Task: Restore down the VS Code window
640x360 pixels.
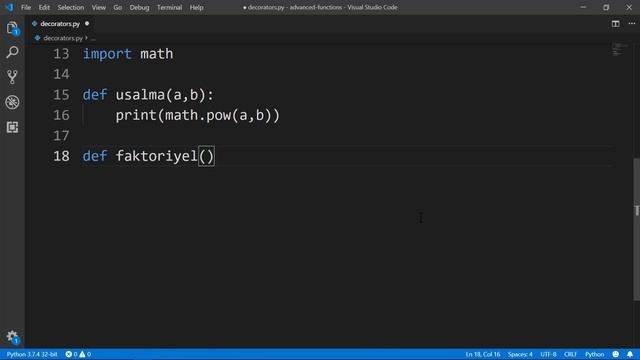Action: point(606,7)
